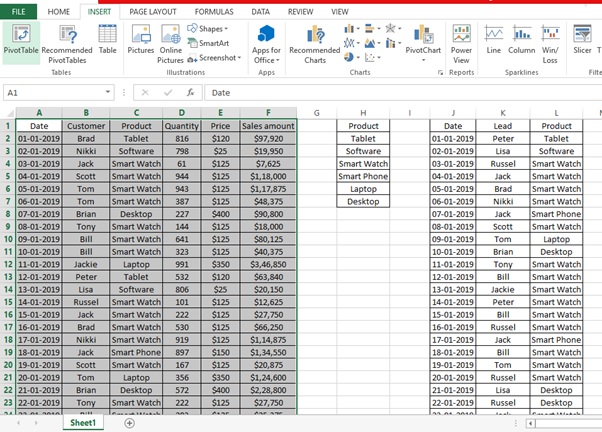Click Recommended Charts
This screenshot has height=432, width=602.
point(314,43)
